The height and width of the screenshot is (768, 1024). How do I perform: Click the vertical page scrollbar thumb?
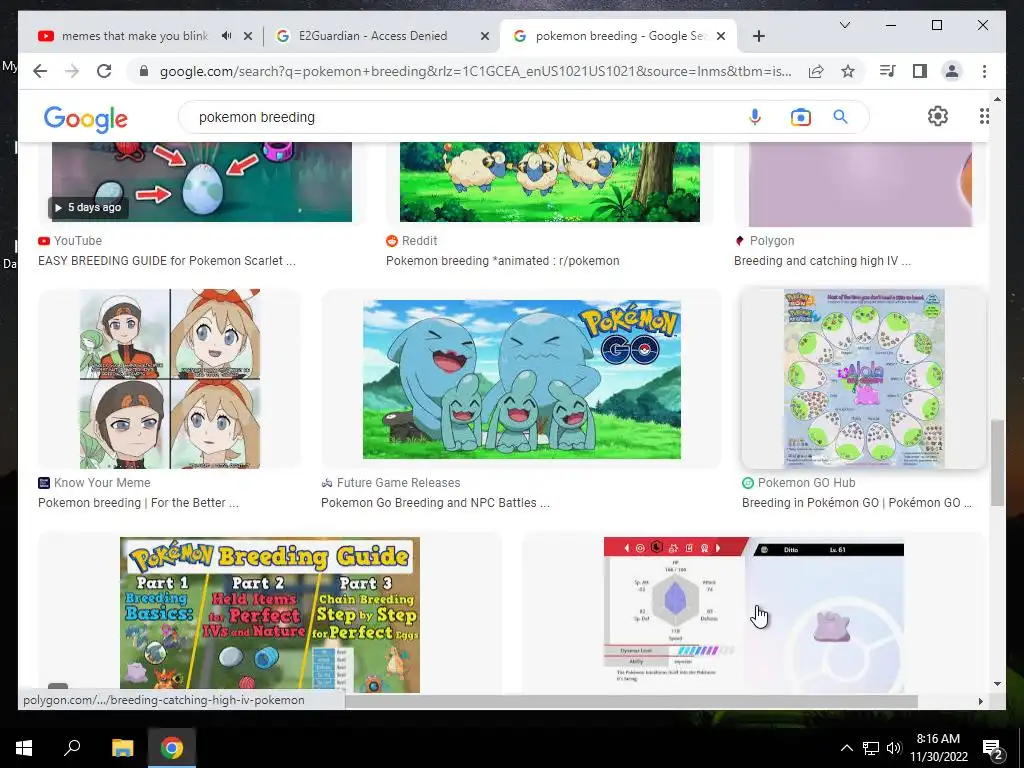coord(997,462)
